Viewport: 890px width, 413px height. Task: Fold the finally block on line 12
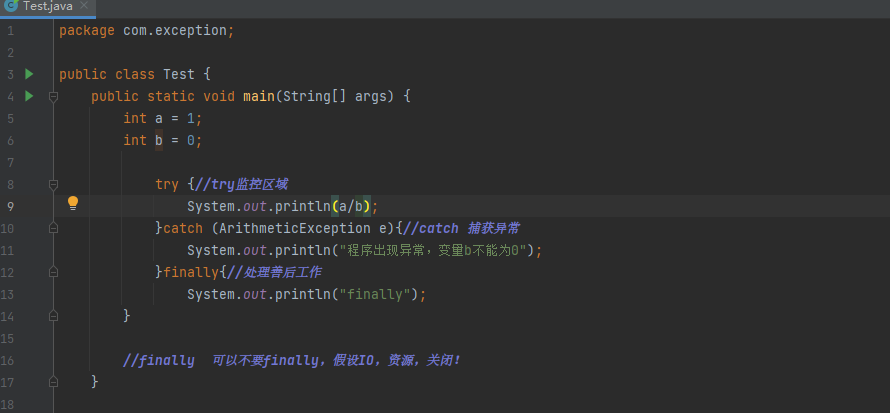54,272
